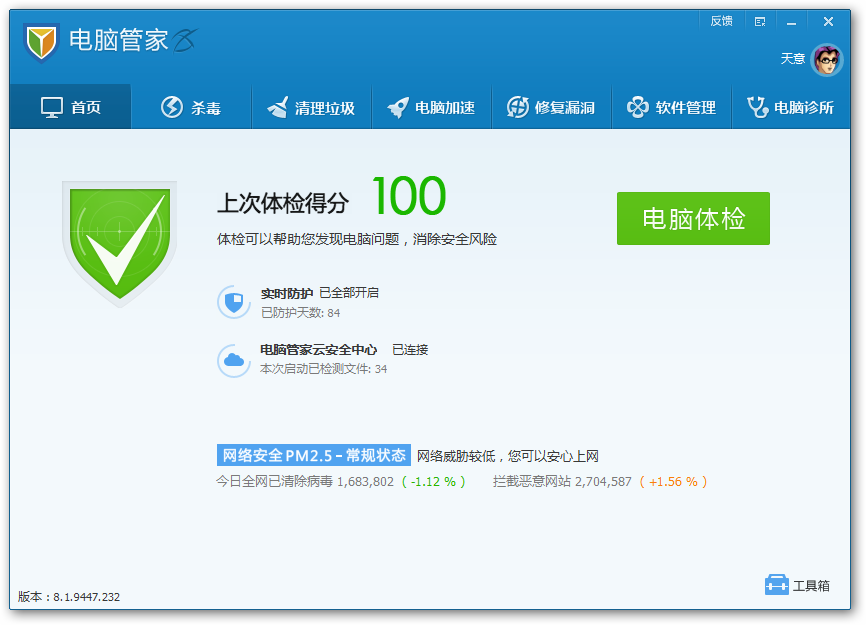Click the 100 score number

pyautogui.click(x=409, y=196)
